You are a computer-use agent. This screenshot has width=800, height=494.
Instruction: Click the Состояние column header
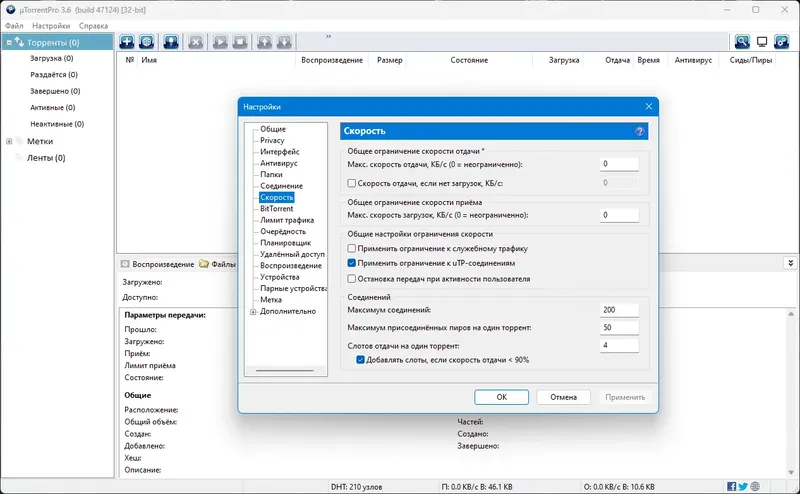point(469,60)
